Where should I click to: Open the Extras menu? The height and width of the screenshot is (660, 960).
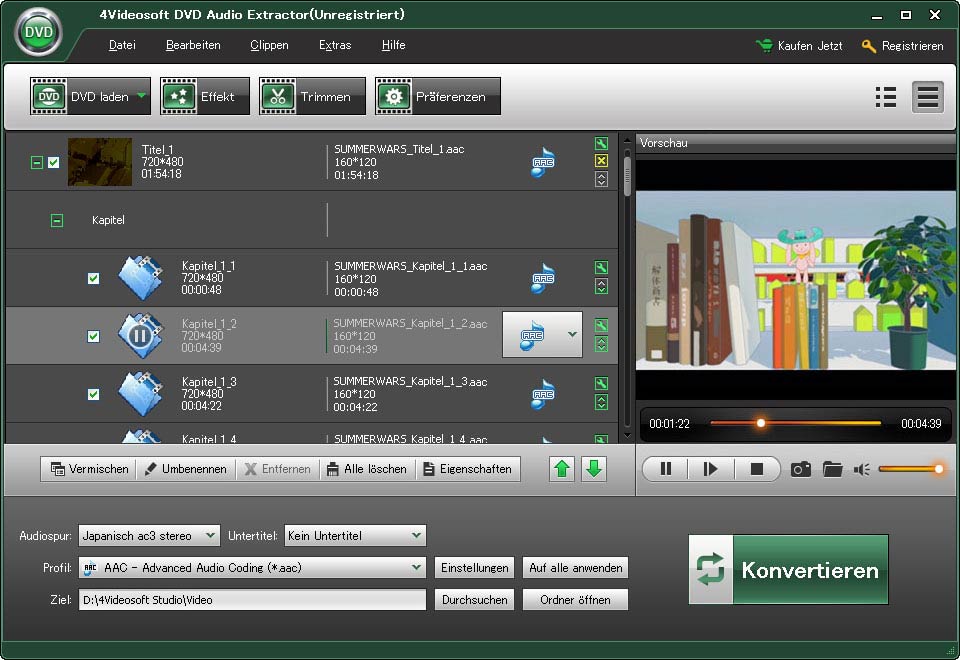(334, 45)
